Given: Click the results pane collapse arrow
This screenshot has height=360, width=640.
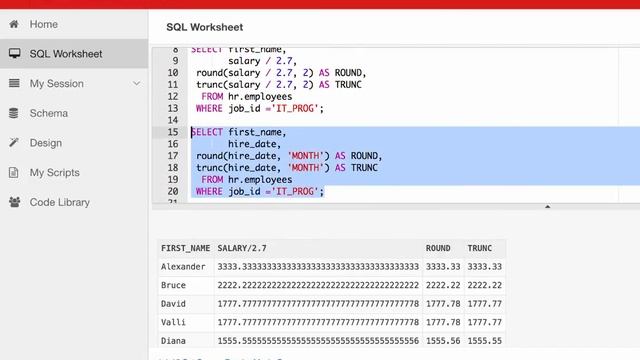Looking at the screenshot, I should (547, 207).
